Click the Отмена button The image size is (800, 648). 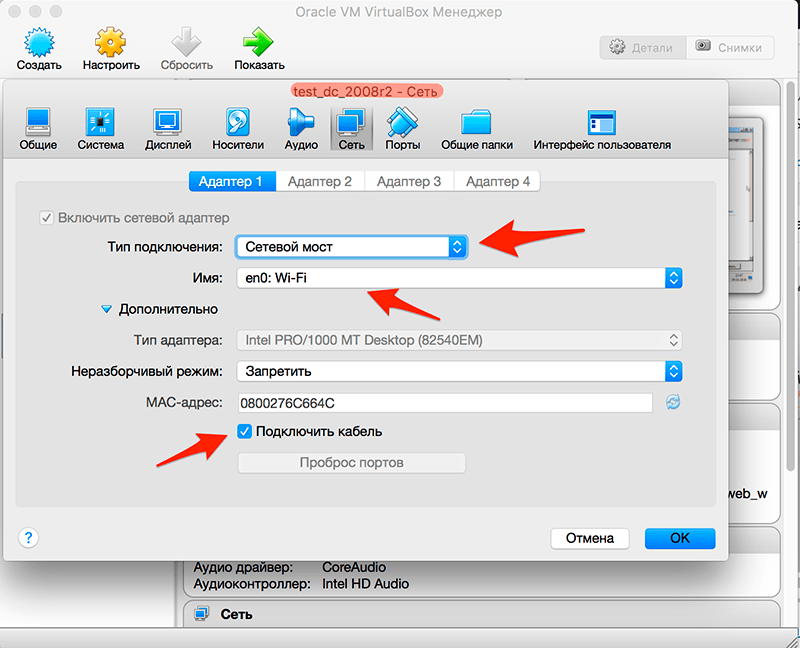pos(590,538)
